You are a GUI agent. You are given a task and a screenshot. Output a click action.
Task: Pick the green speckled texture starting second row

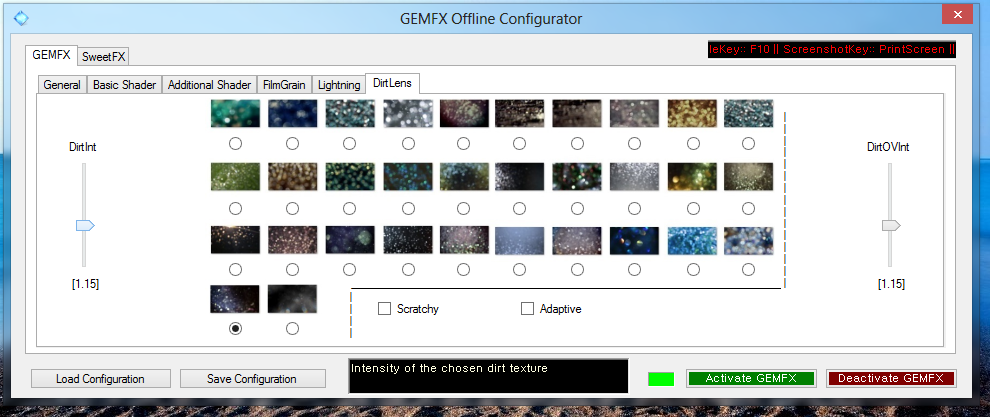pyautogui.click(x=236, y=177)
